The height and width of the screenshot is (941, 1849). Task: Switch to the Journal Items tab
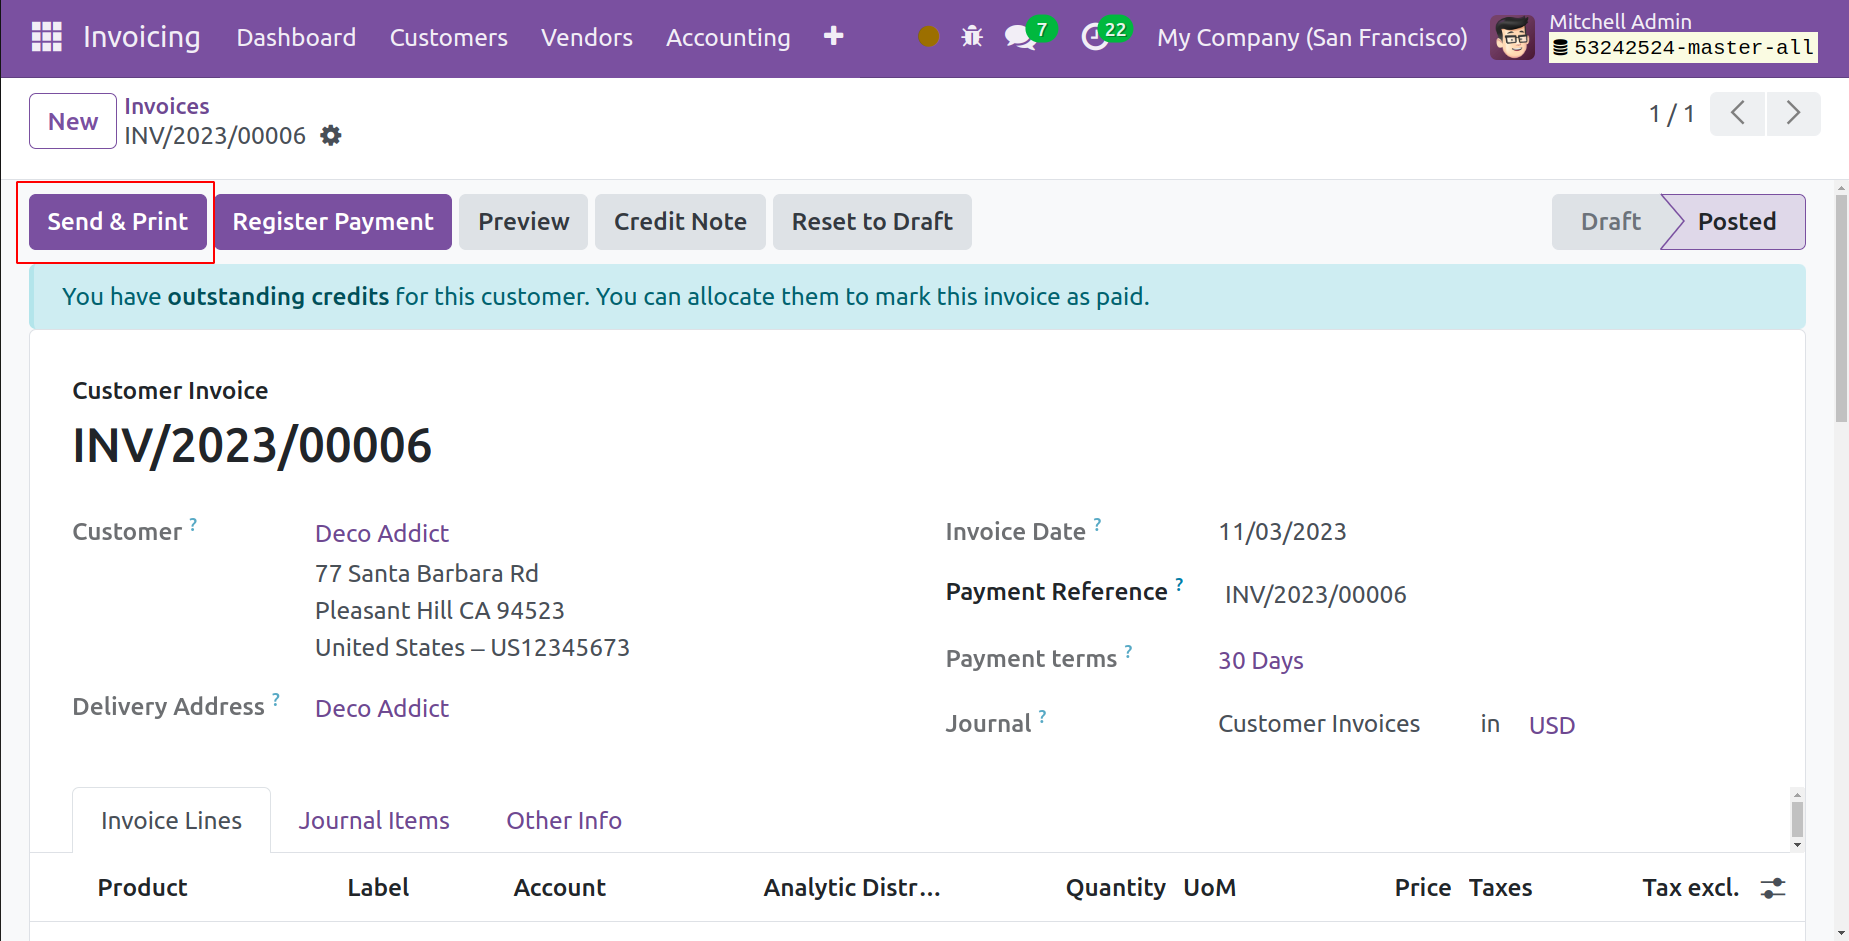click(374, 820)
